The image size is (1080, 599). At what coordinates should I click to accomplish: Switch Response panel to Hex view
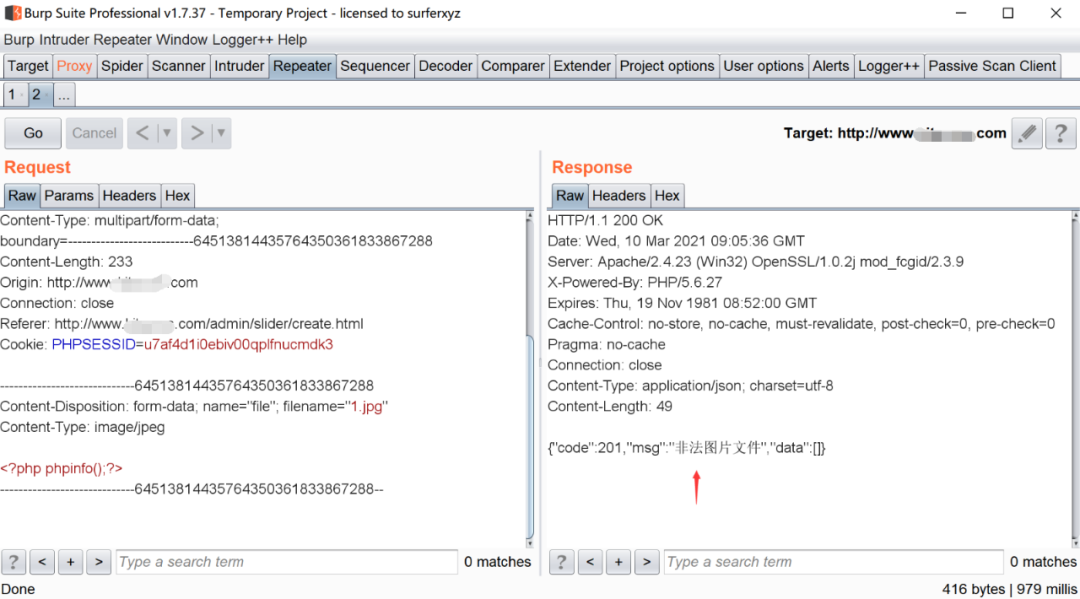click(x=667, y=196)
